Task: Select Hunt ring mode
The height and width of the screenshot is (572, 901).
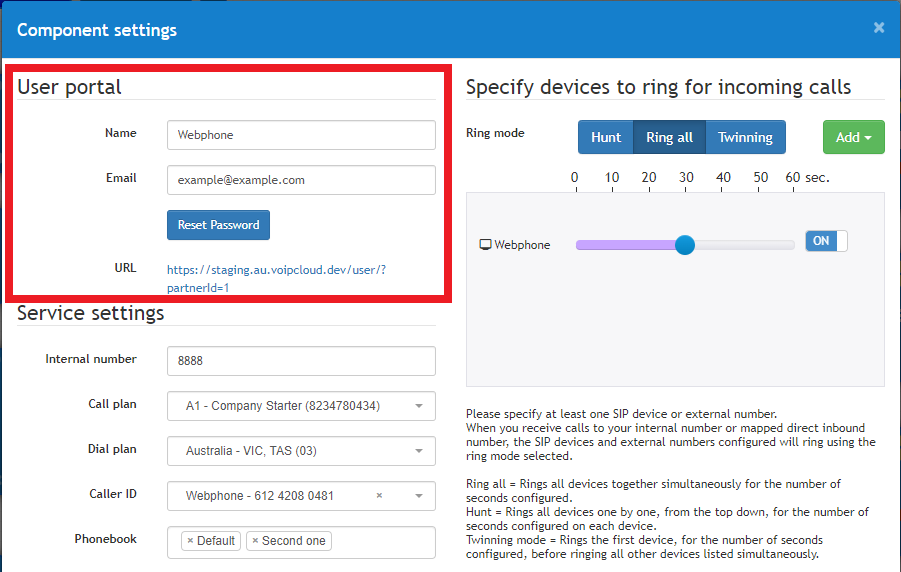Action: (605, 137)
